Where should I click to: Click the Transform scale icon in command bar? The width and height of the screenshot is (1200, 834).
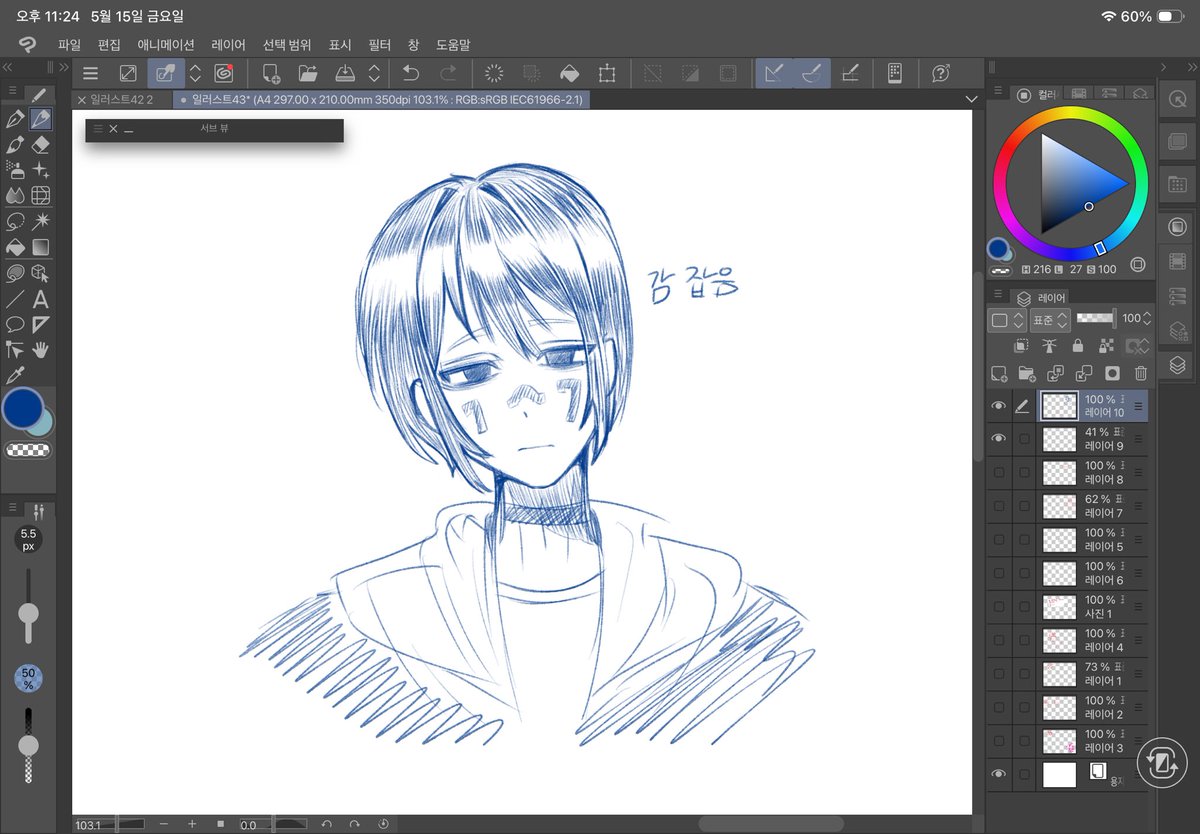(x=606, y=73)
